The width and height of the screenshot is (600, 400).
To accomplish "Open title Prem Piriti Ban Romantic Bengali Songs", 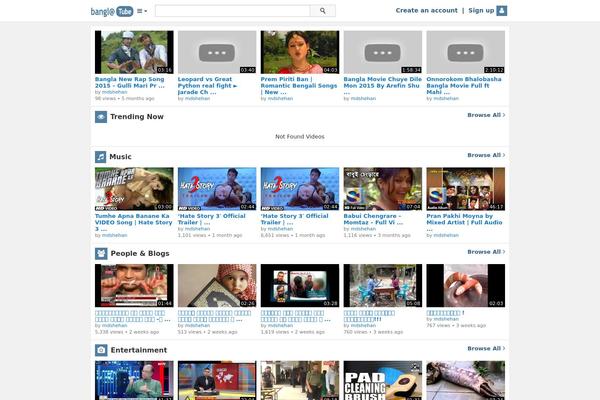I will (299, 85).
